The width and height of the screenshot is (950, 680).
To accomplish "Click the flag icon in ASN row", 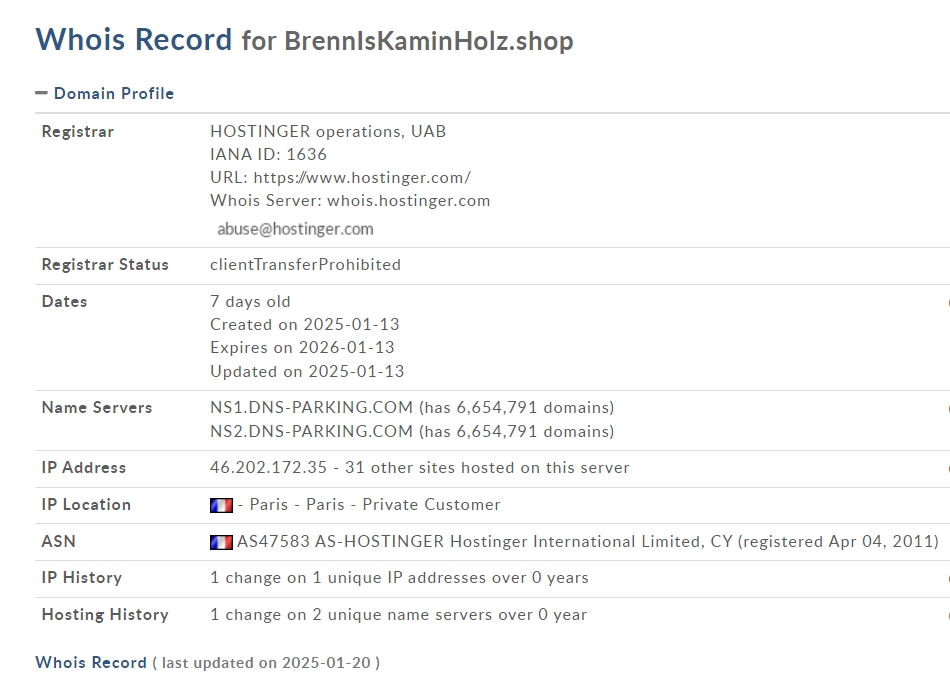I will [x=221, y=542].
